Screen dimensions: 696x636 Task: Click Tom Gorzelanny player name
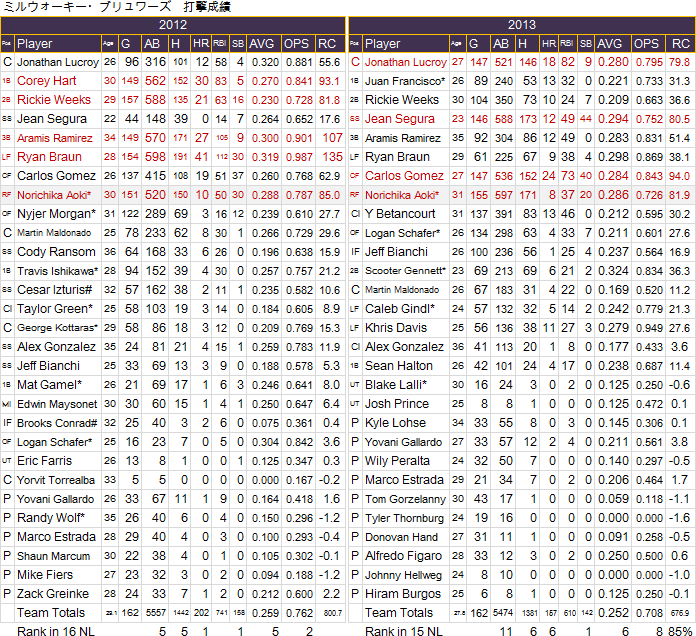[x=405, y=499]
